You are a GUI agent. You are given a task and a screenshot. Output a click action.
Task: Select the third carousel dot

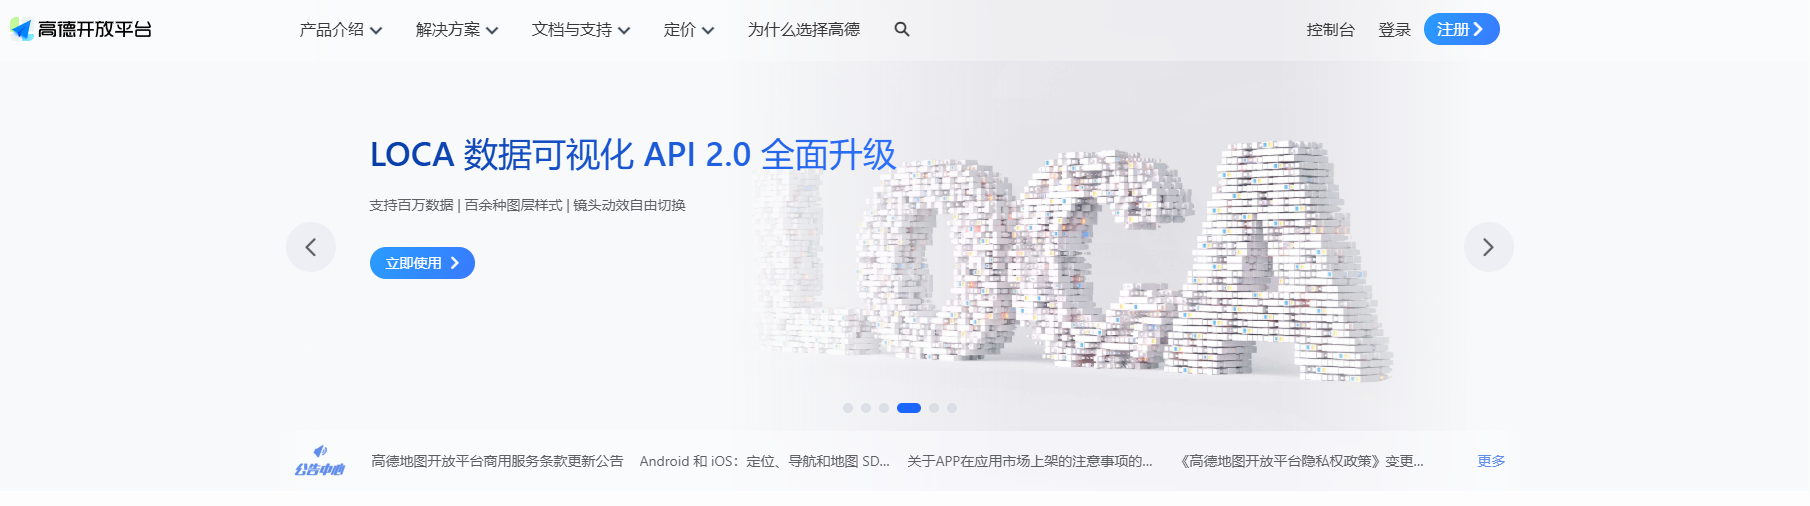884,408
